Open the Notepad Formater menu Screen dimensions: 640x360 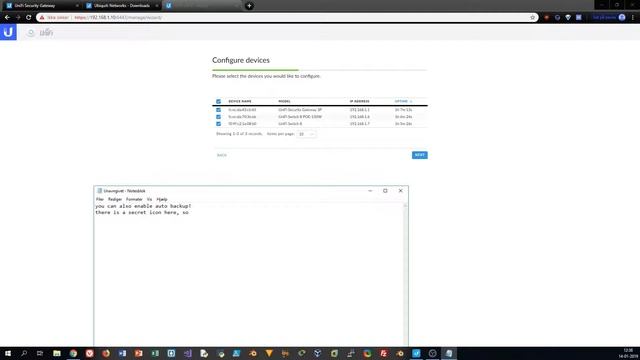coord(134,199)
